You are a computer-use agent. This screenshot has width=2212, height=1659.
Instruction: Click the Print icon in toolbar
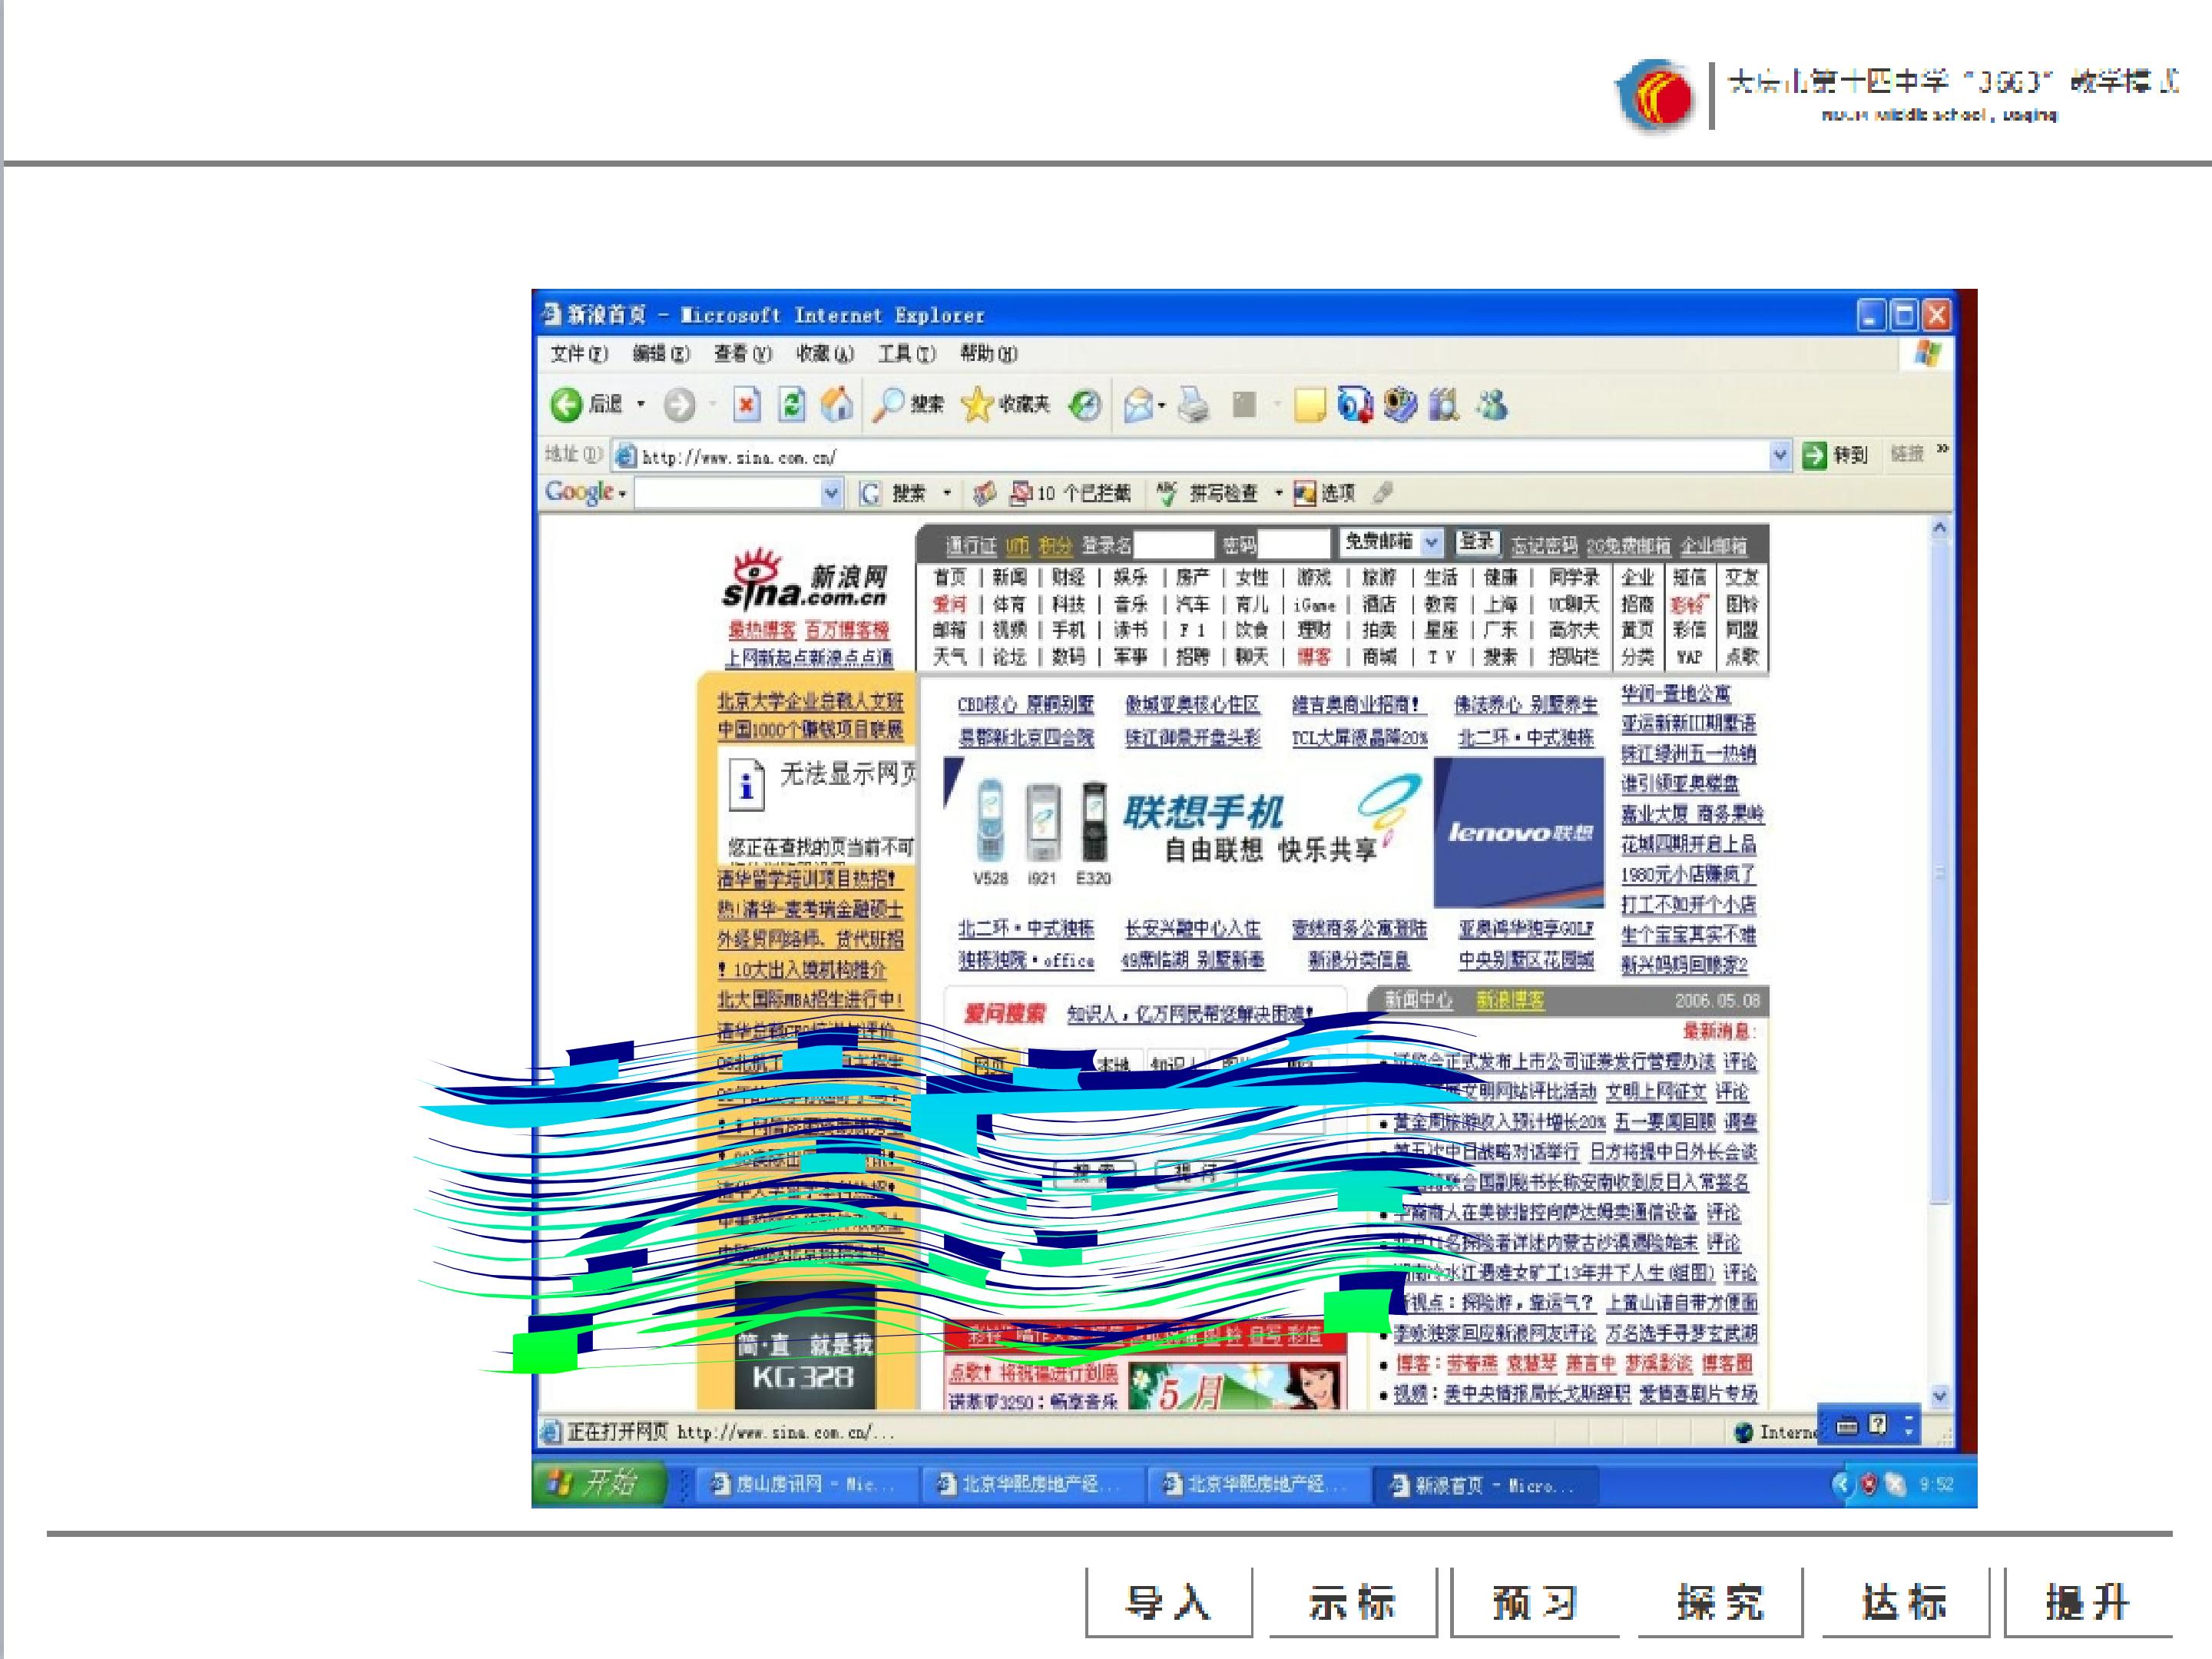pos(1192,404)
